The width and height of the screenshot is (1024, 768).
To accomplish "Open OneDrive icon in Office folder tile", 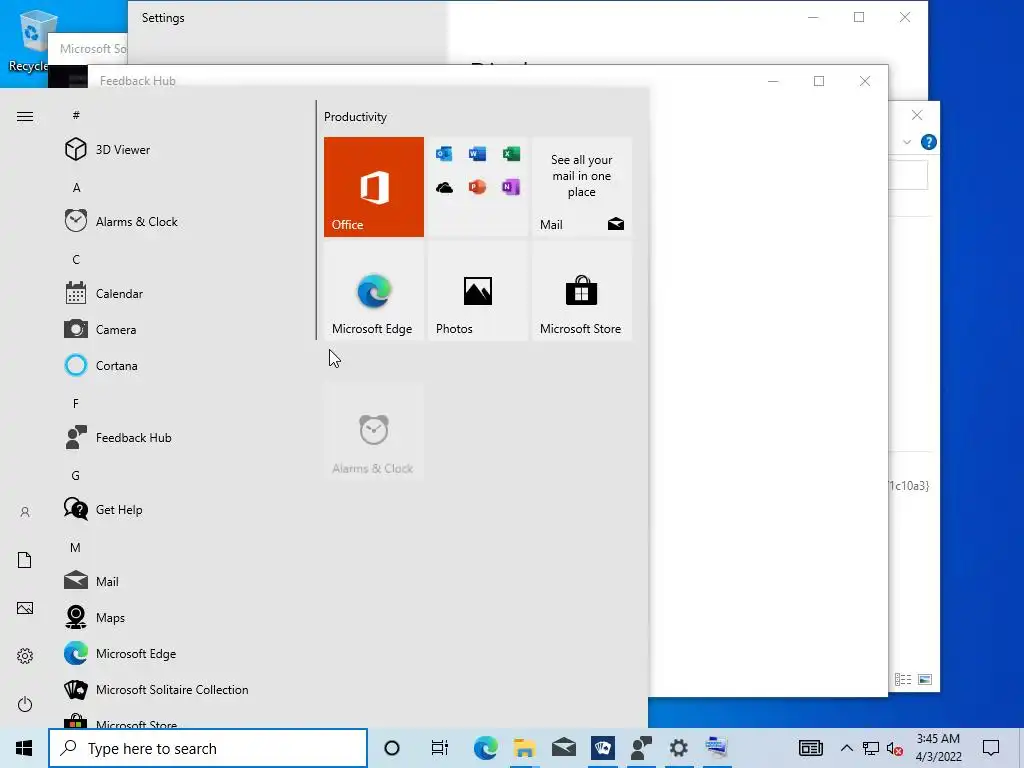I will click(444, 187).
